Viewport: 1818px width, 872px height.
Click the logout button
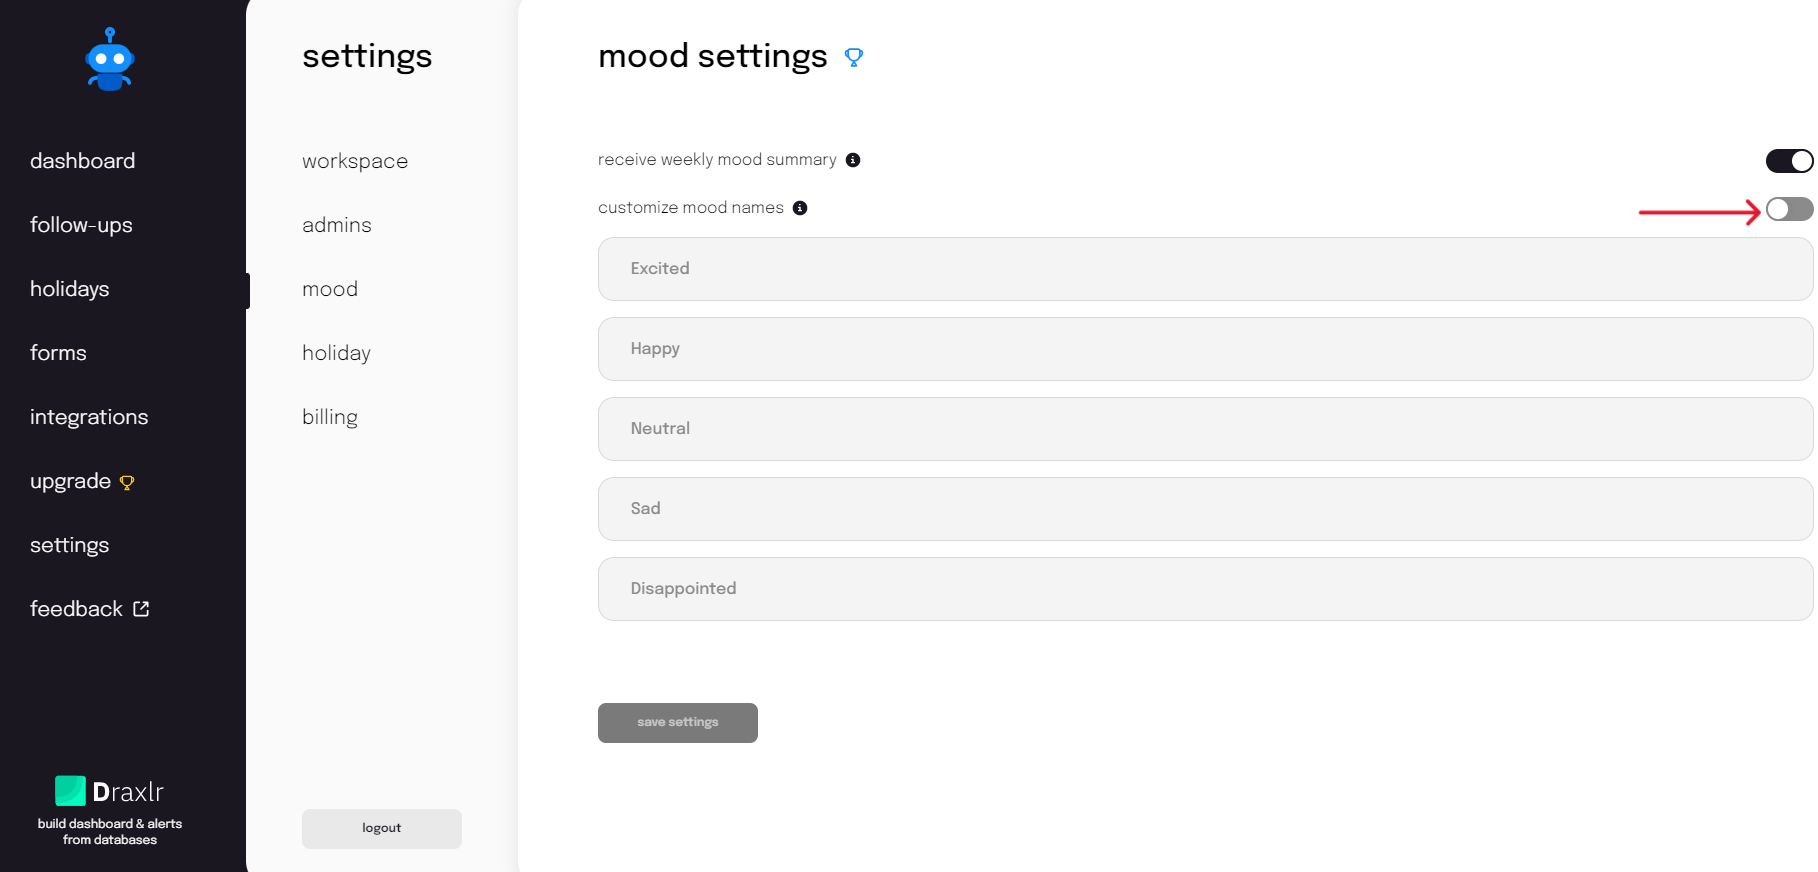381,828
